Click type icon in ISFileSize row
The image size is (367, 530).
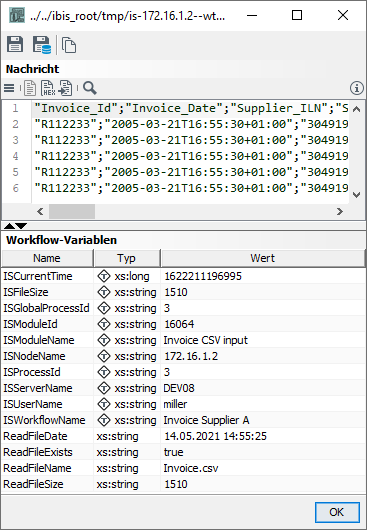tap(104, 292)
